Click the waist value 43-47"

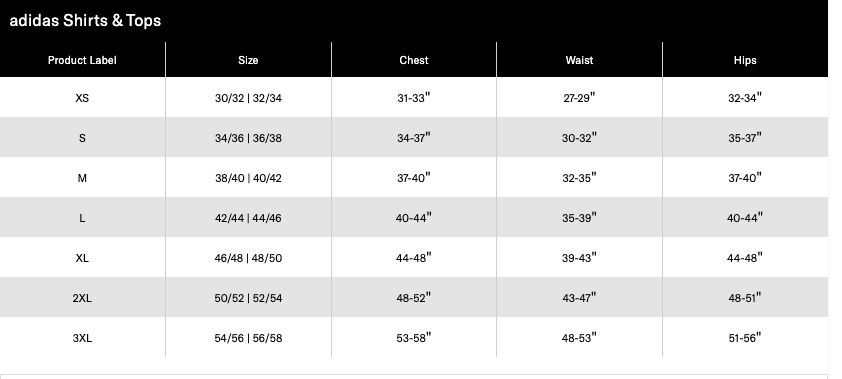click(x=579, y=298)
